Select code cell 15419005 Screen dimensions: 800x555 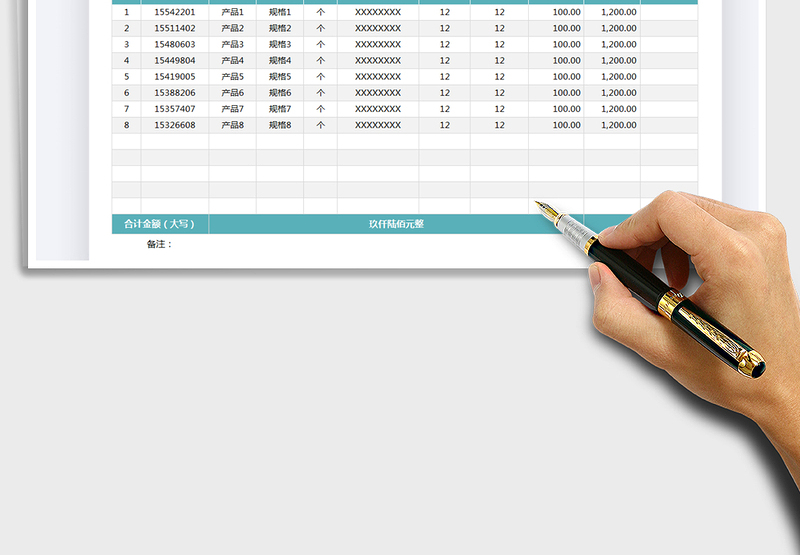(175, 76)
